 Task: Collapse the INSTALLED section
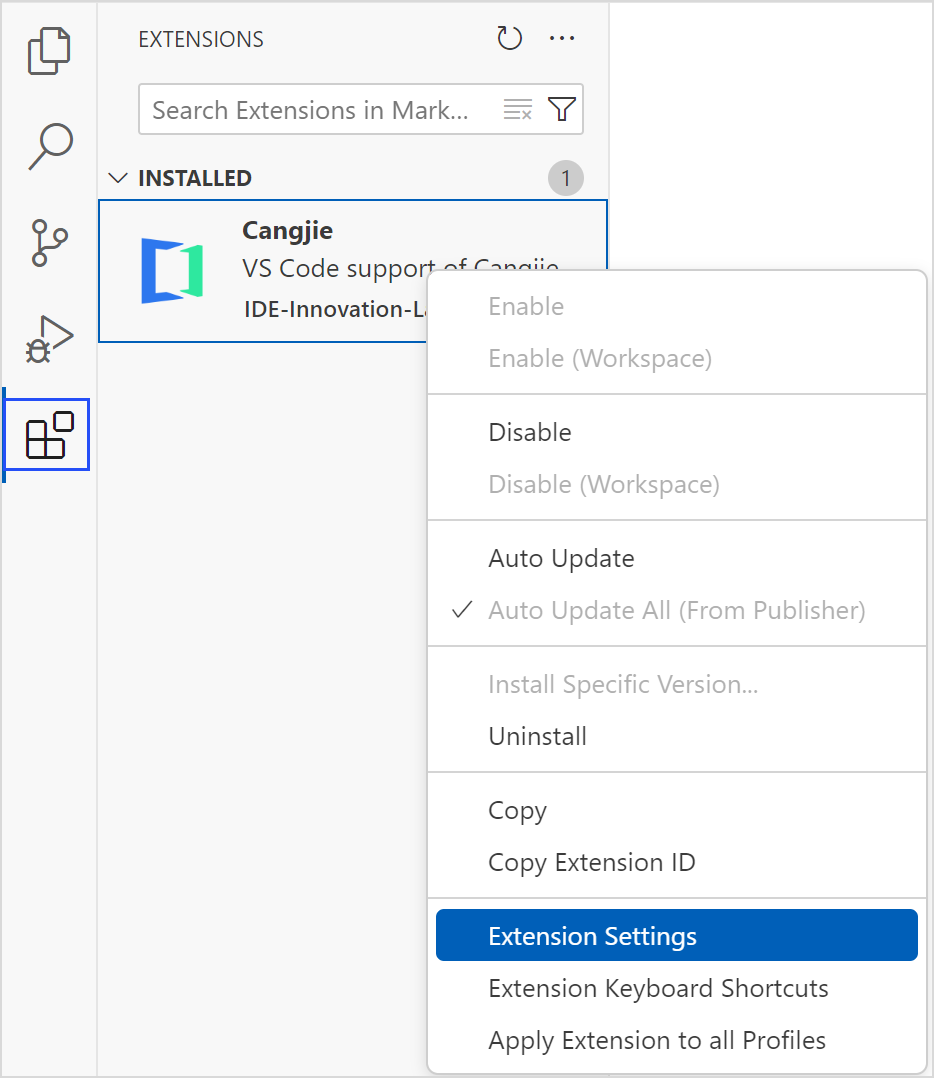click(119, 178)
